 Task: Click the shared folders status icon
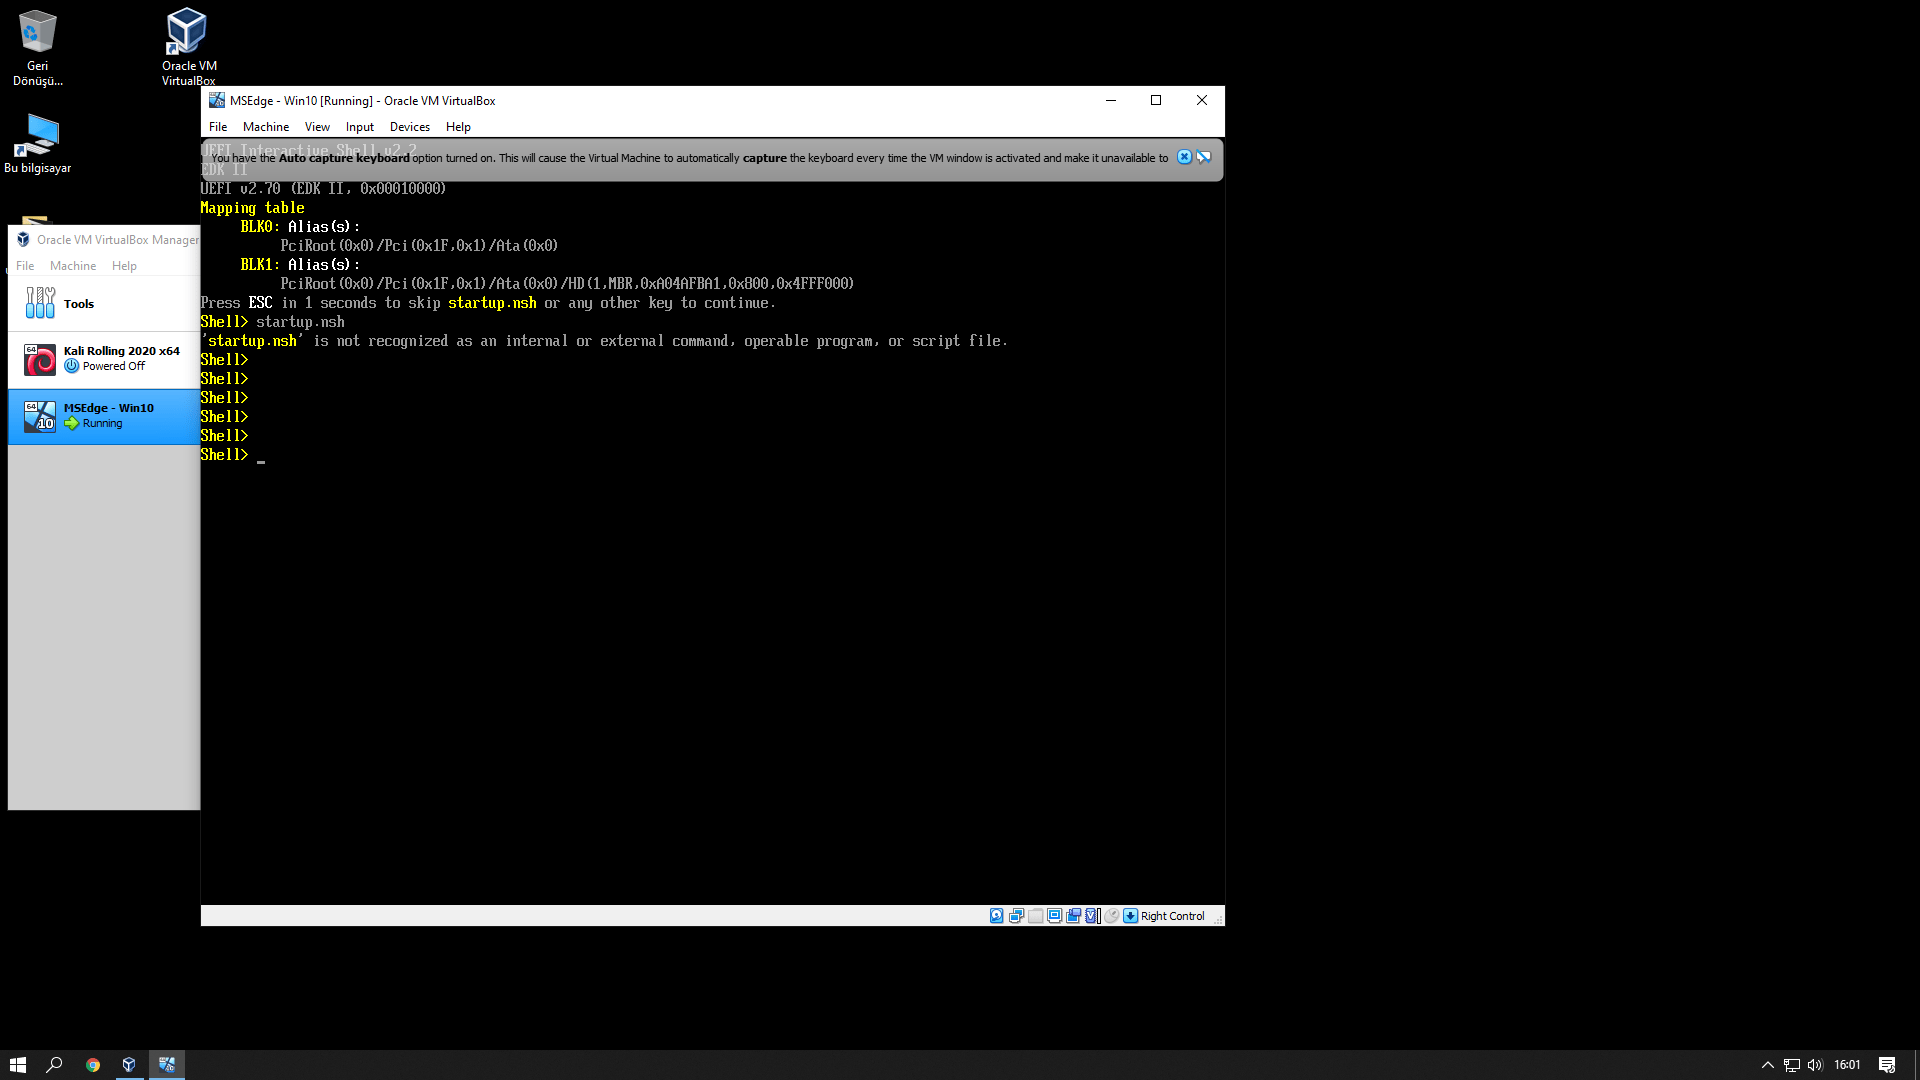click(x=1035, y=916)
